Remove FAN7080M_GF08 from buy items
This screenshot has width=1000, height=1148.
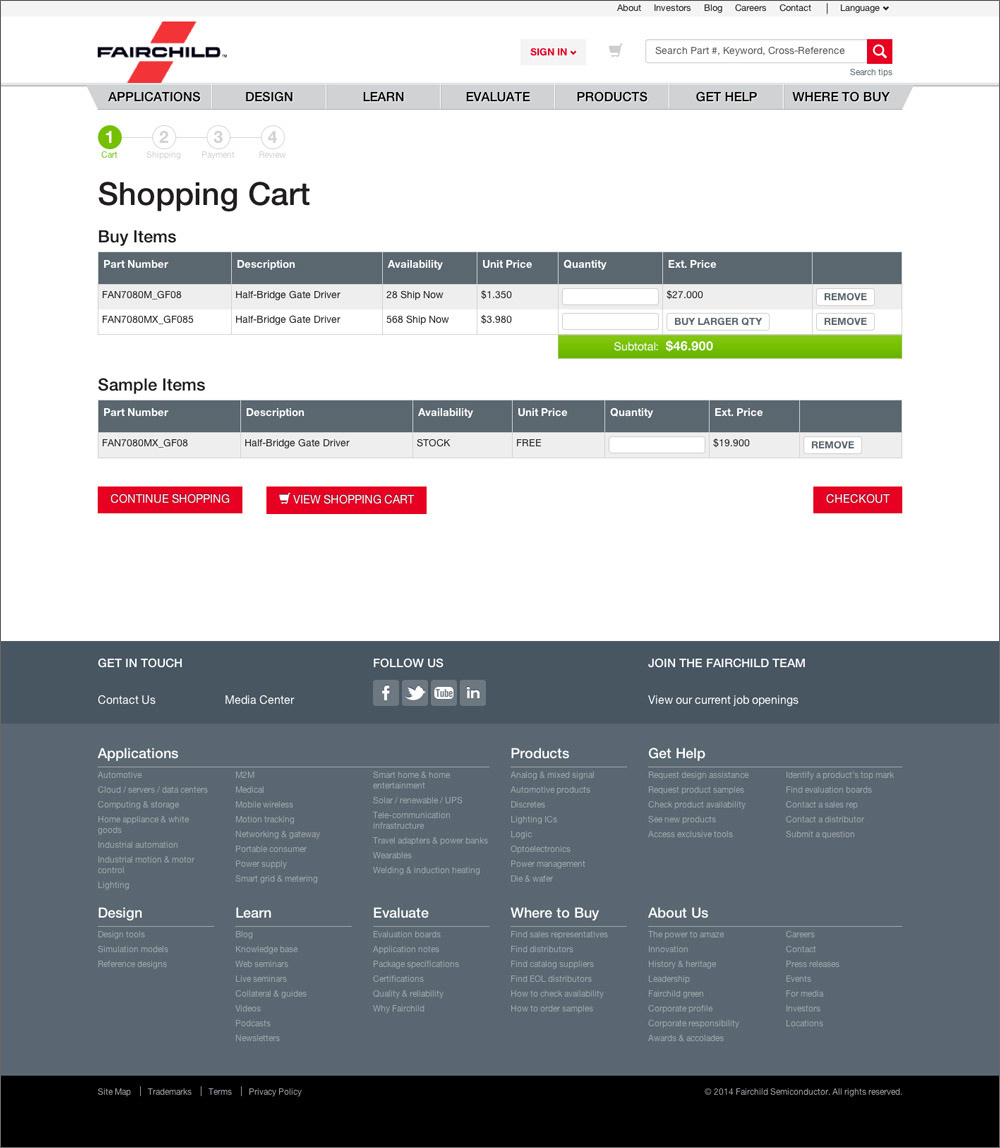845,297
